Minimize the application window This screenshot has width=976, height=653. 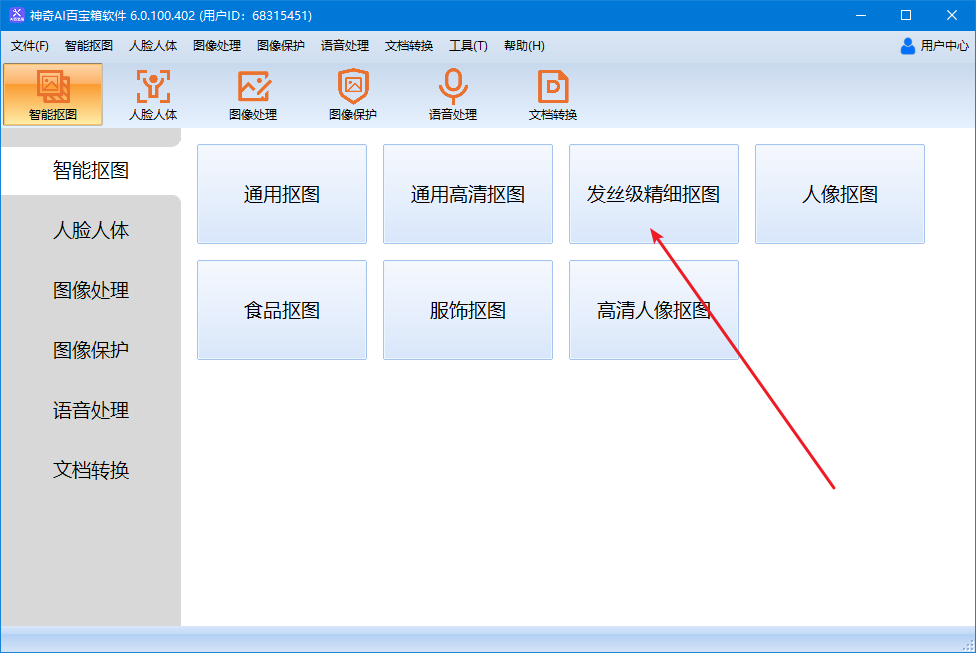(x=861, y=15)
